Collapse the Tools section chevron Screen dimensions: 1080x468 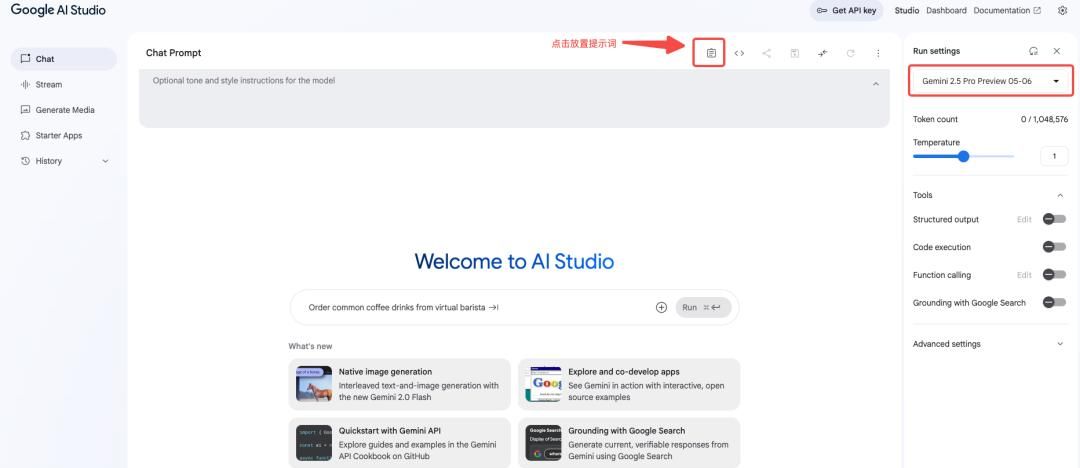coord(1059,195)
